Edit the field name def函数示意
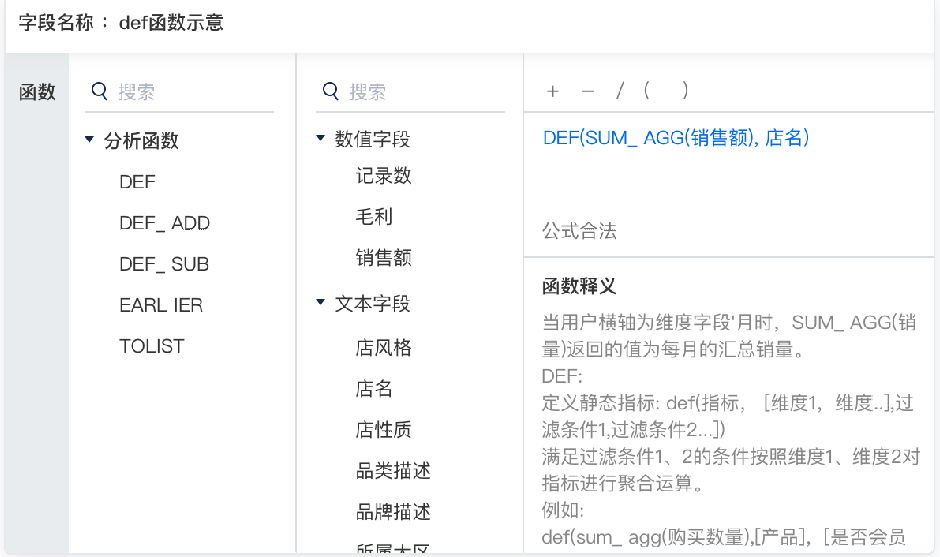The width and height of the screenshot is (940, 557). (x=171, y=23)
